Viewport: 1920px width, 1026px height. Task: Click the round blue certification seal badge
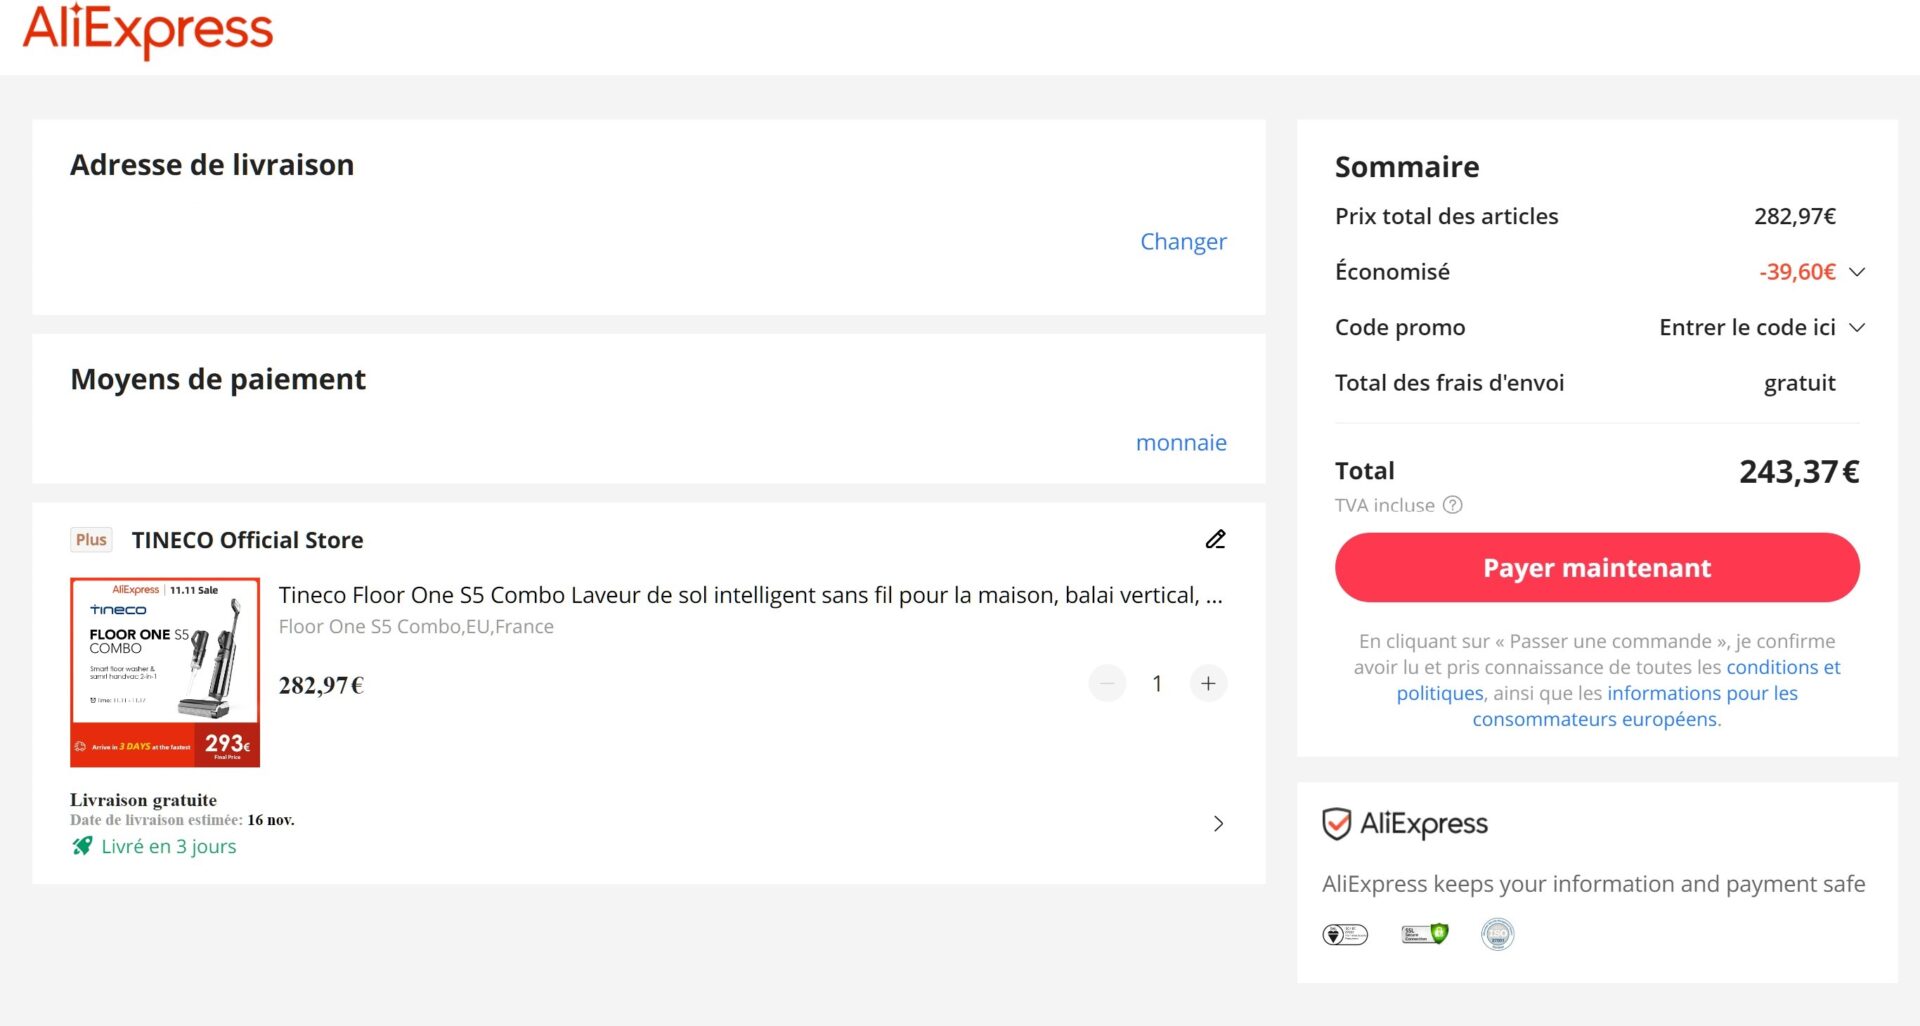tap(1497, 934)
